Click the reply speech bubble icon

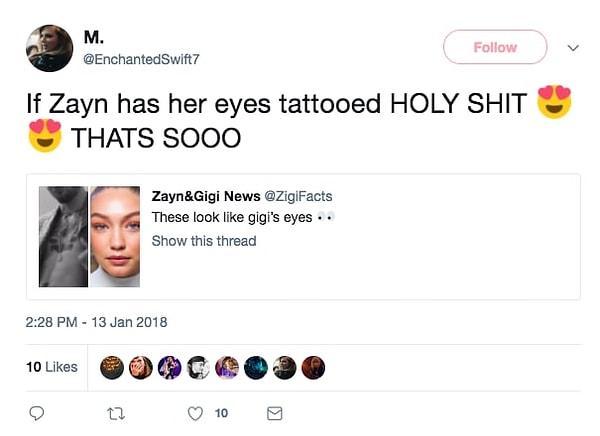pos(35,413)
